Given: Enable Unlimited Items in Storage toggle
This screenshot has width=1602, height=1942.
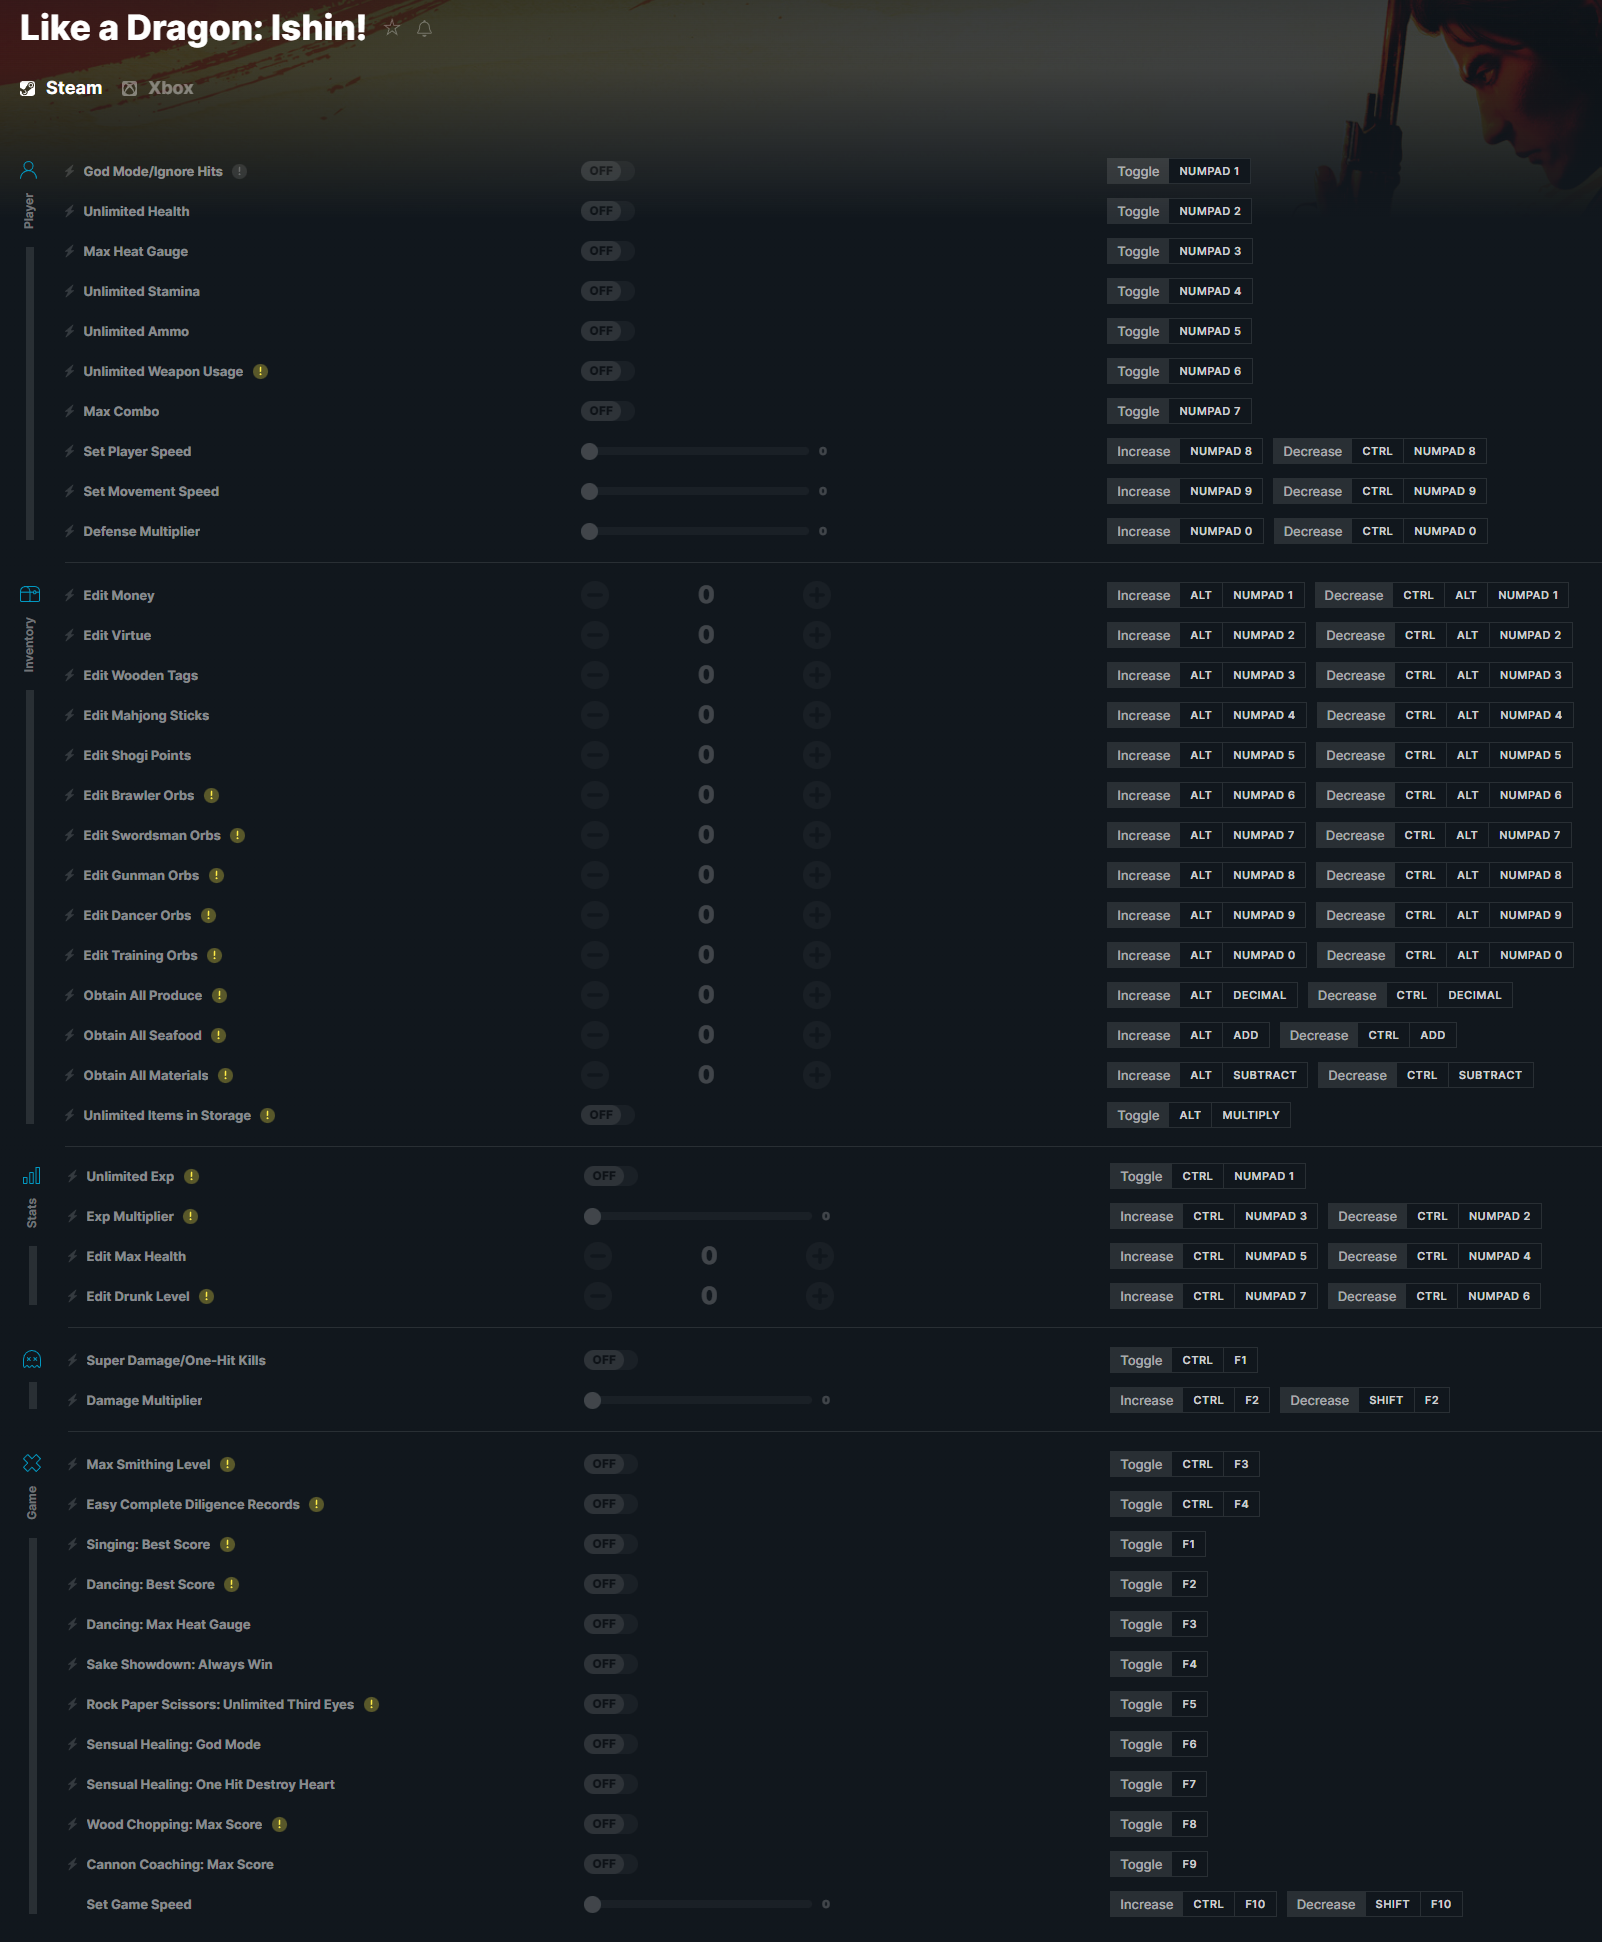Looking at the screenshot, I should tap(608, 1115).
